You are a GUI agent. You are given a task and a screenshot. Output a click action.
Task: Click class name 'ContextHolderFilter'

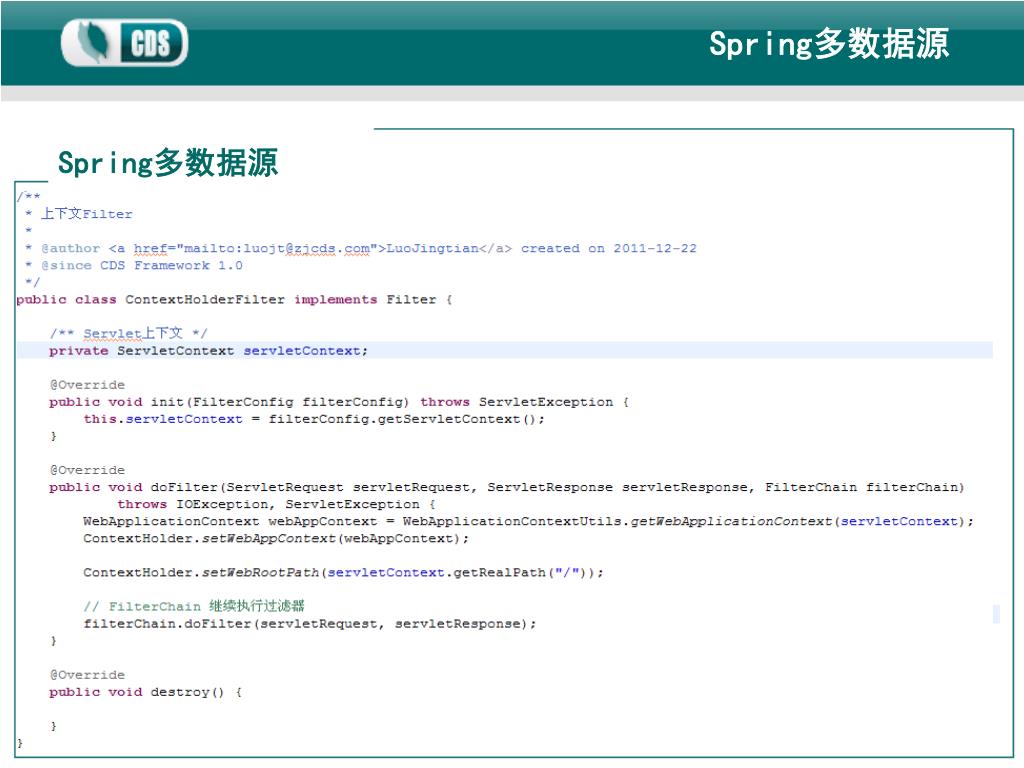click(205, 300)
